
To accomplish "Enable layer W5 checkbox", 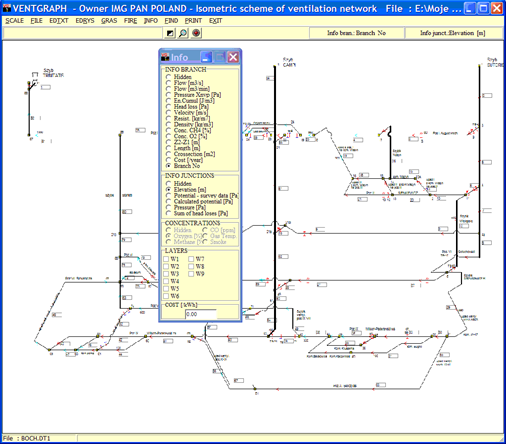I will (166, 289).
